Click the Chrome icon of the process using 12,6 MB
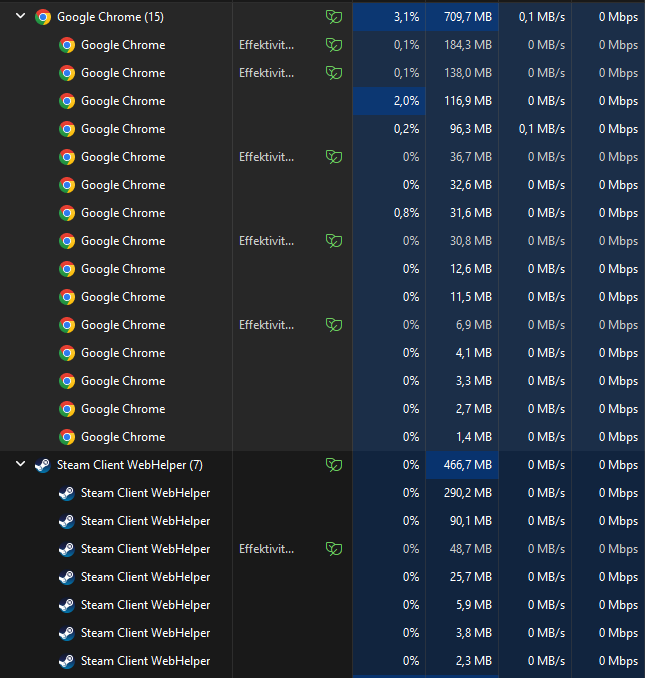 tap(67, 269)
